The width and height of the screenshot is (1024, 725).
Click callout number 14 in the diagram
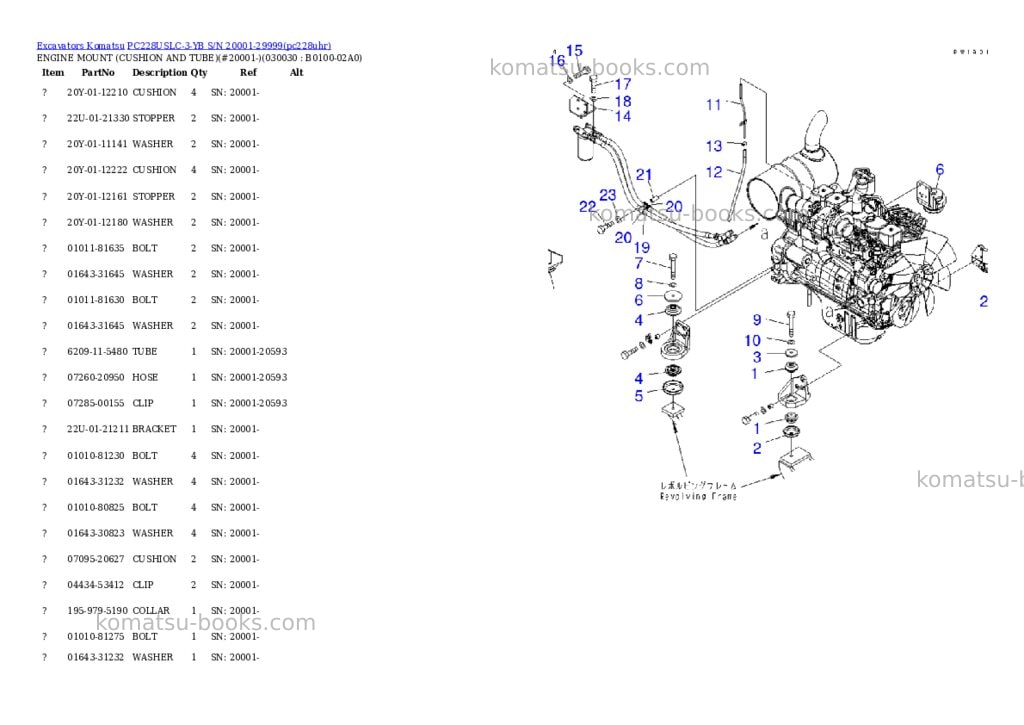(x=623, y=116)
